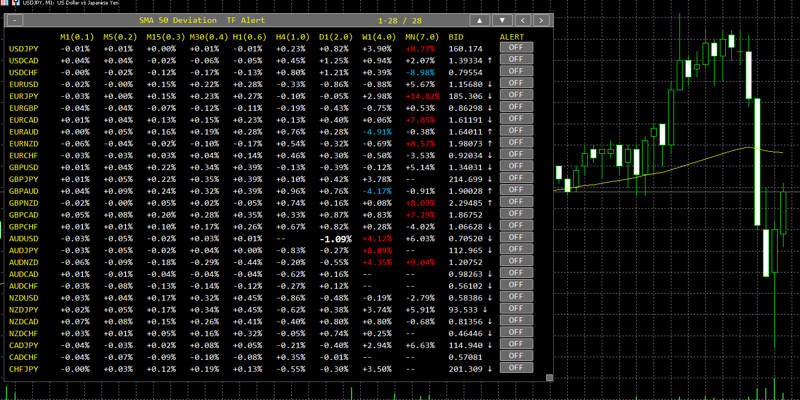Toggle the USDCAD alert OFF button

516,59
